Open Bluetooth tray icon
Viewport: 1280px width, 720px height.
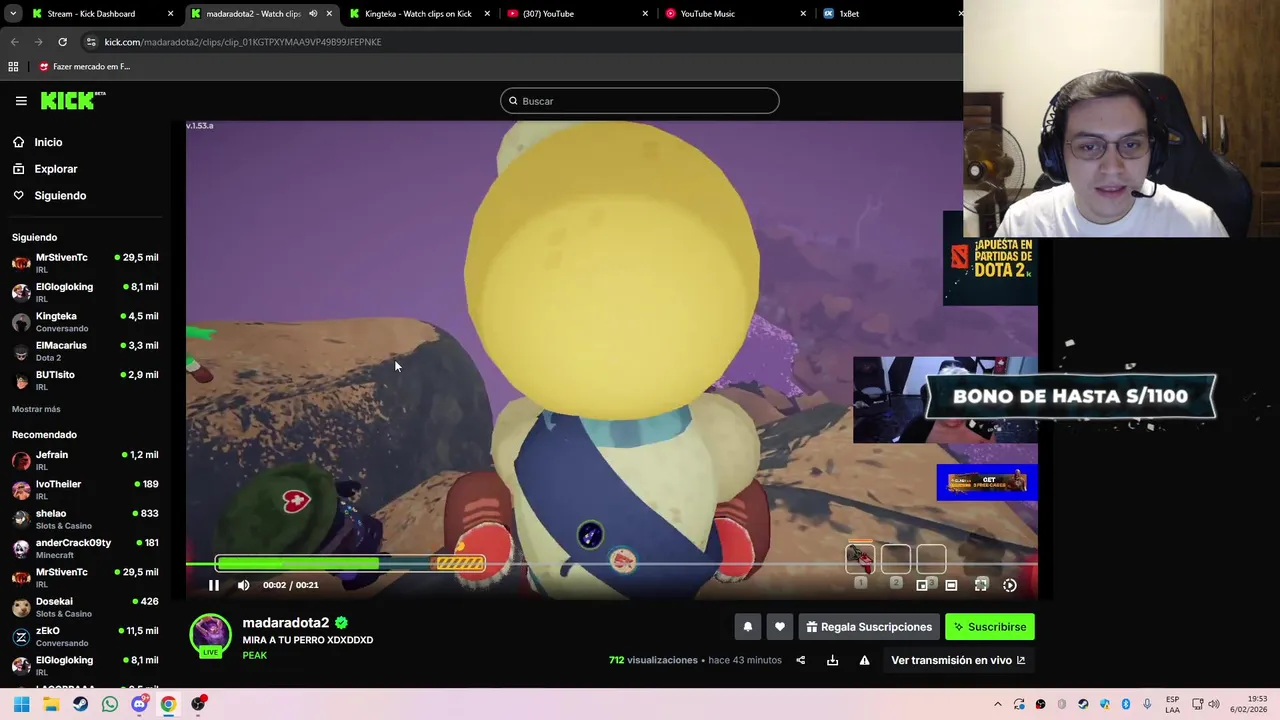click(x=1126, y=704)
